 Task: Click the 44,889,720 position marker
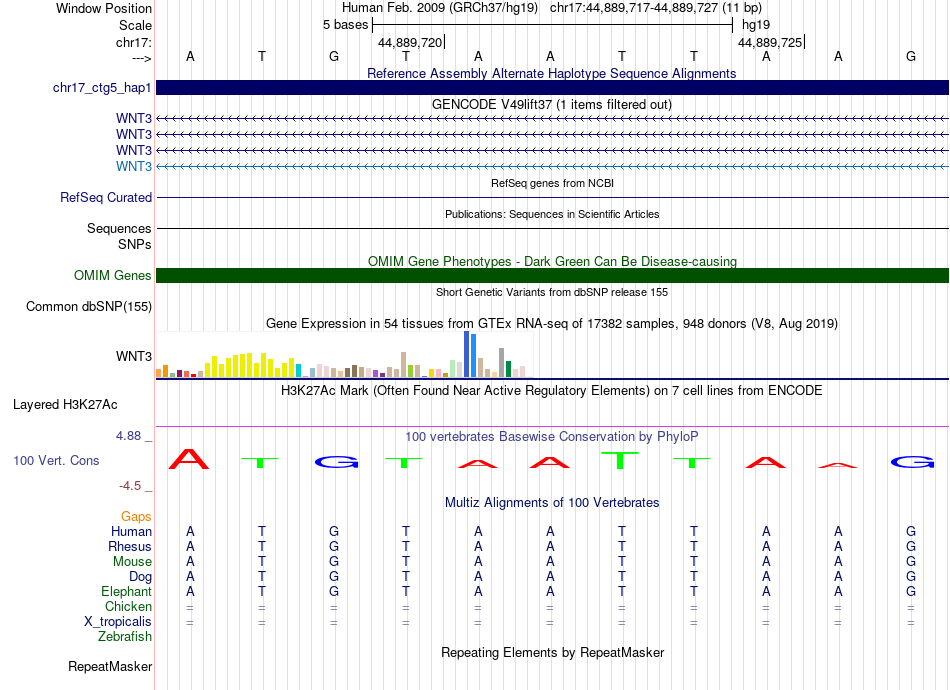[x=410, y=42]
